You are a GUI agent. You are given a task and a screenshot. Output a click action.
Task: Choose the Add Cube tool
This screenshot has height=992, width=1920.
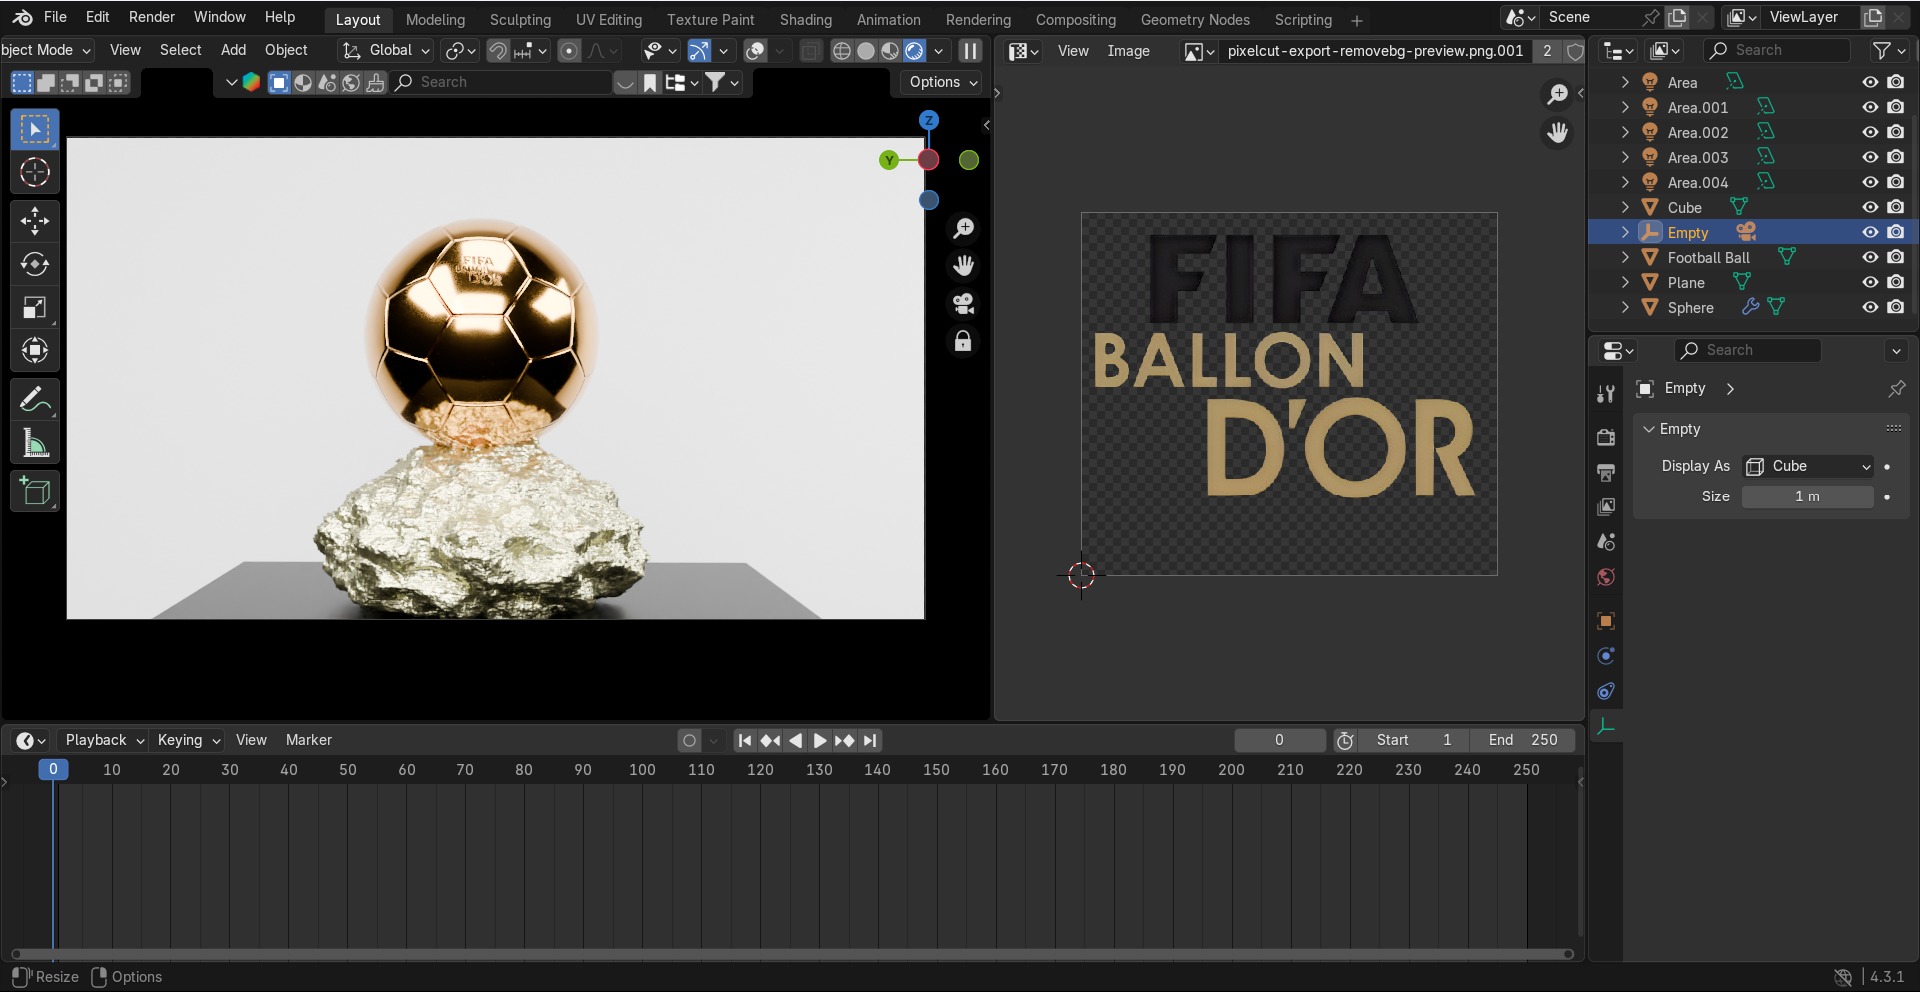coord(35,492)
